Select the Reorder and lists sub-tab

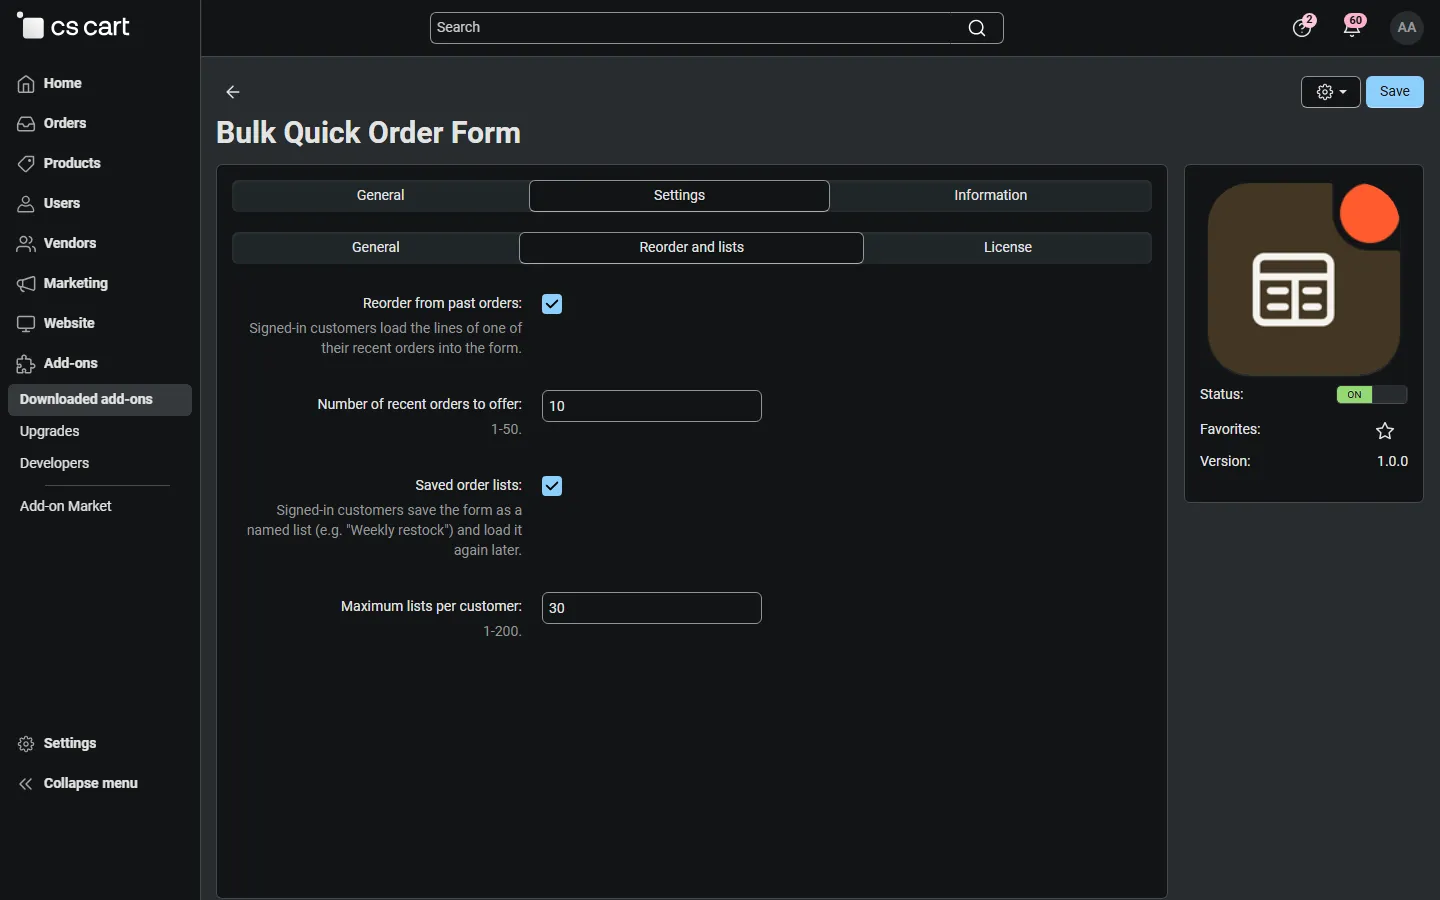pyautogui.click(x=692, y=248)
